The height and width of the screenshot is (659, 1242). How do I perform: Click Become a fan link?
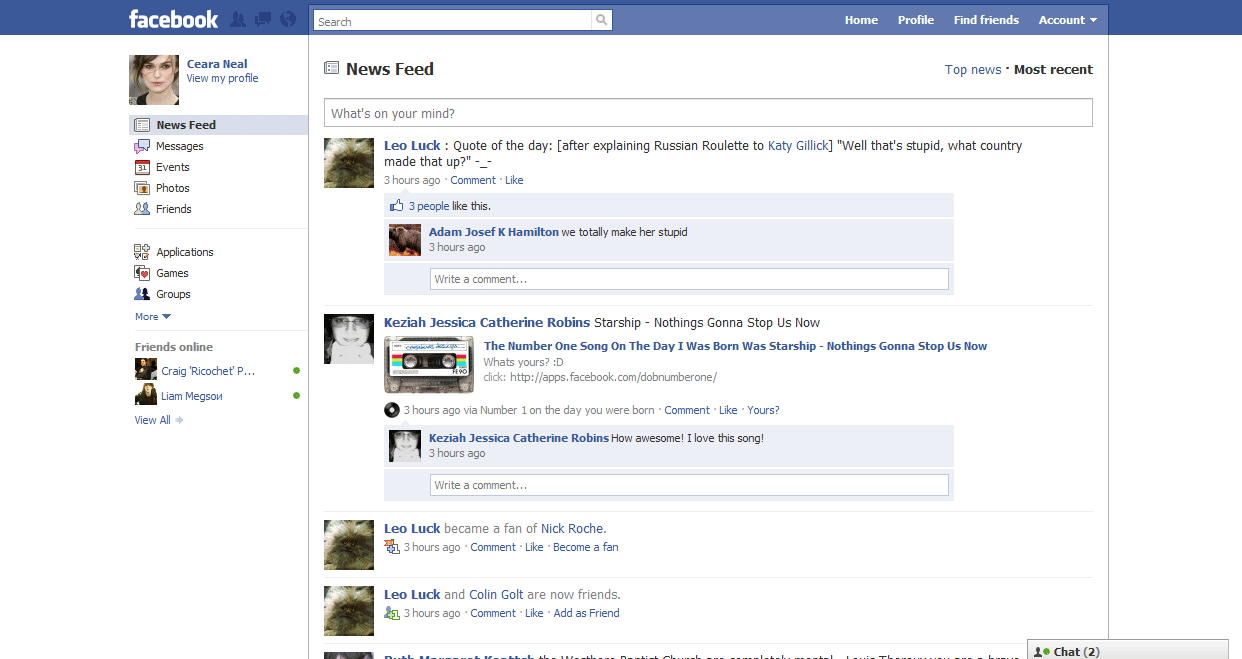(585, 547)
